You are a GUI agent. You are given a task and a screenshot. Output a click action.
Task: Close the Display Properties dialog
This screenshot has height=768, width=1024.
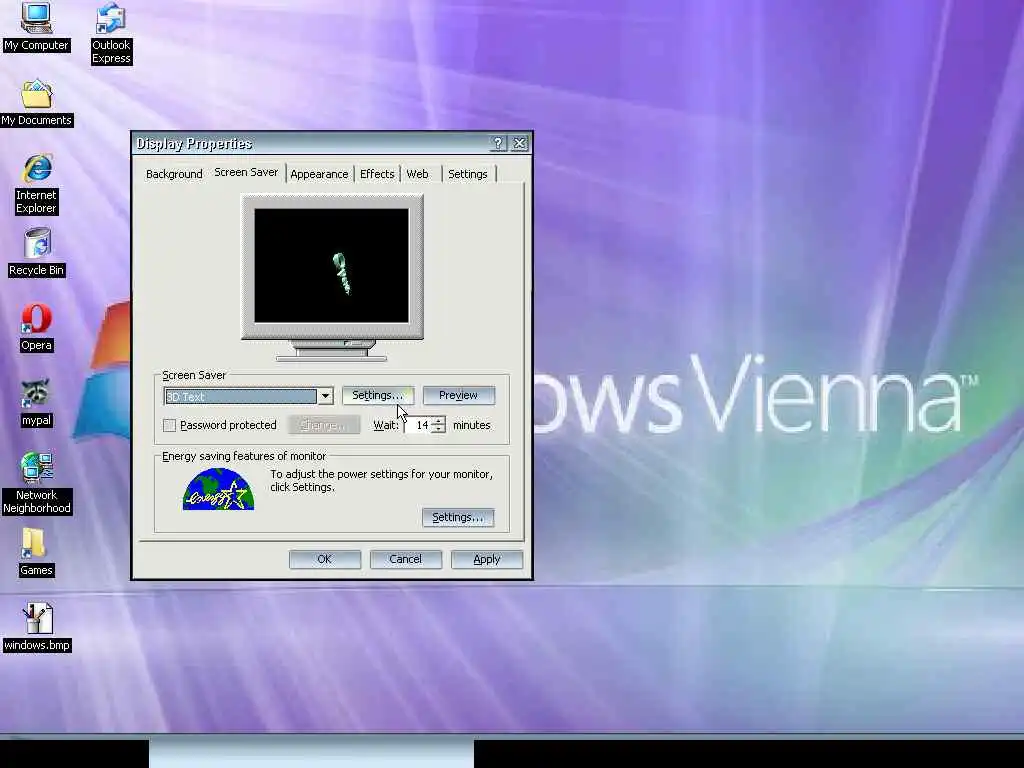coord(520,143)
